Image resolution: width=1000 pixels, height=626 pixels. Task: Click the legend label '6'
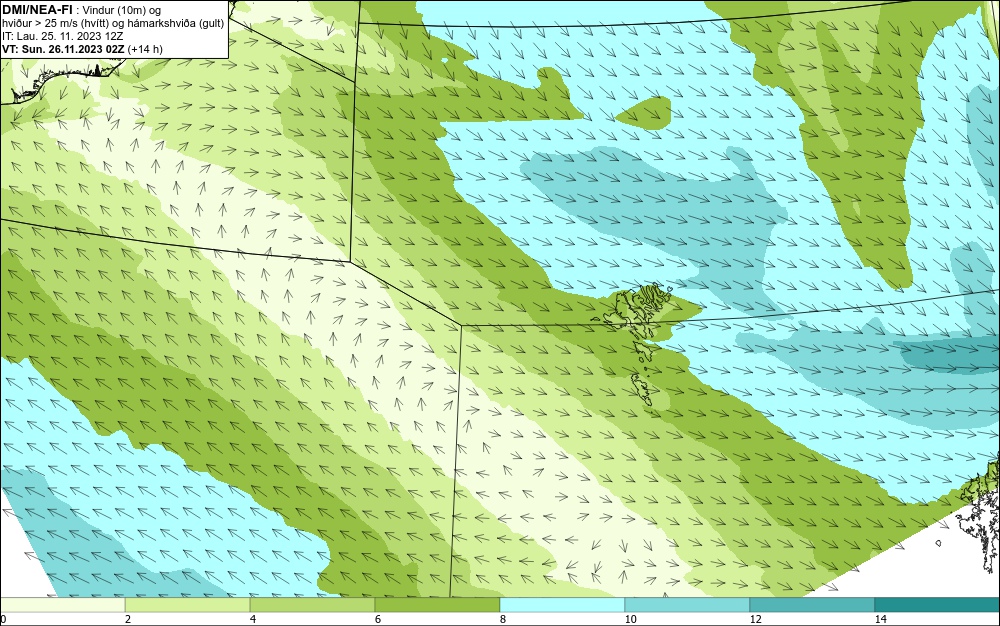coord(378,619)
